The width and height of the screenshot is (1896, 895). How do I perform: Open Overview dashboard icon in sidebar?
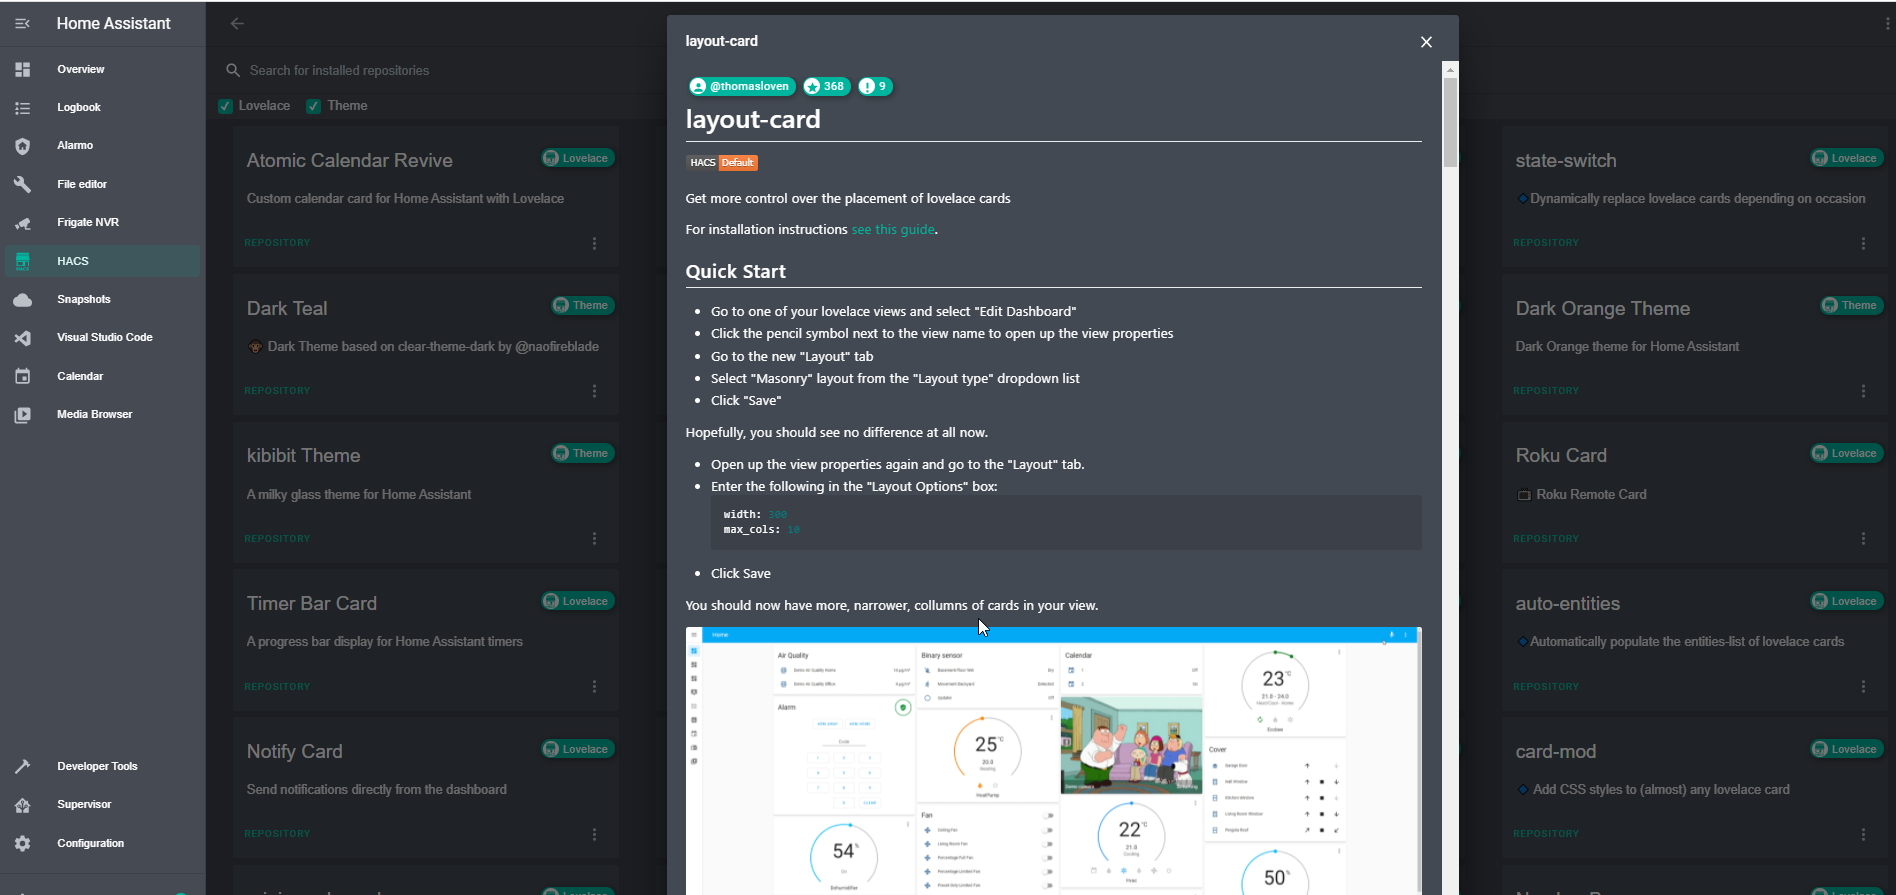(22, 69)
